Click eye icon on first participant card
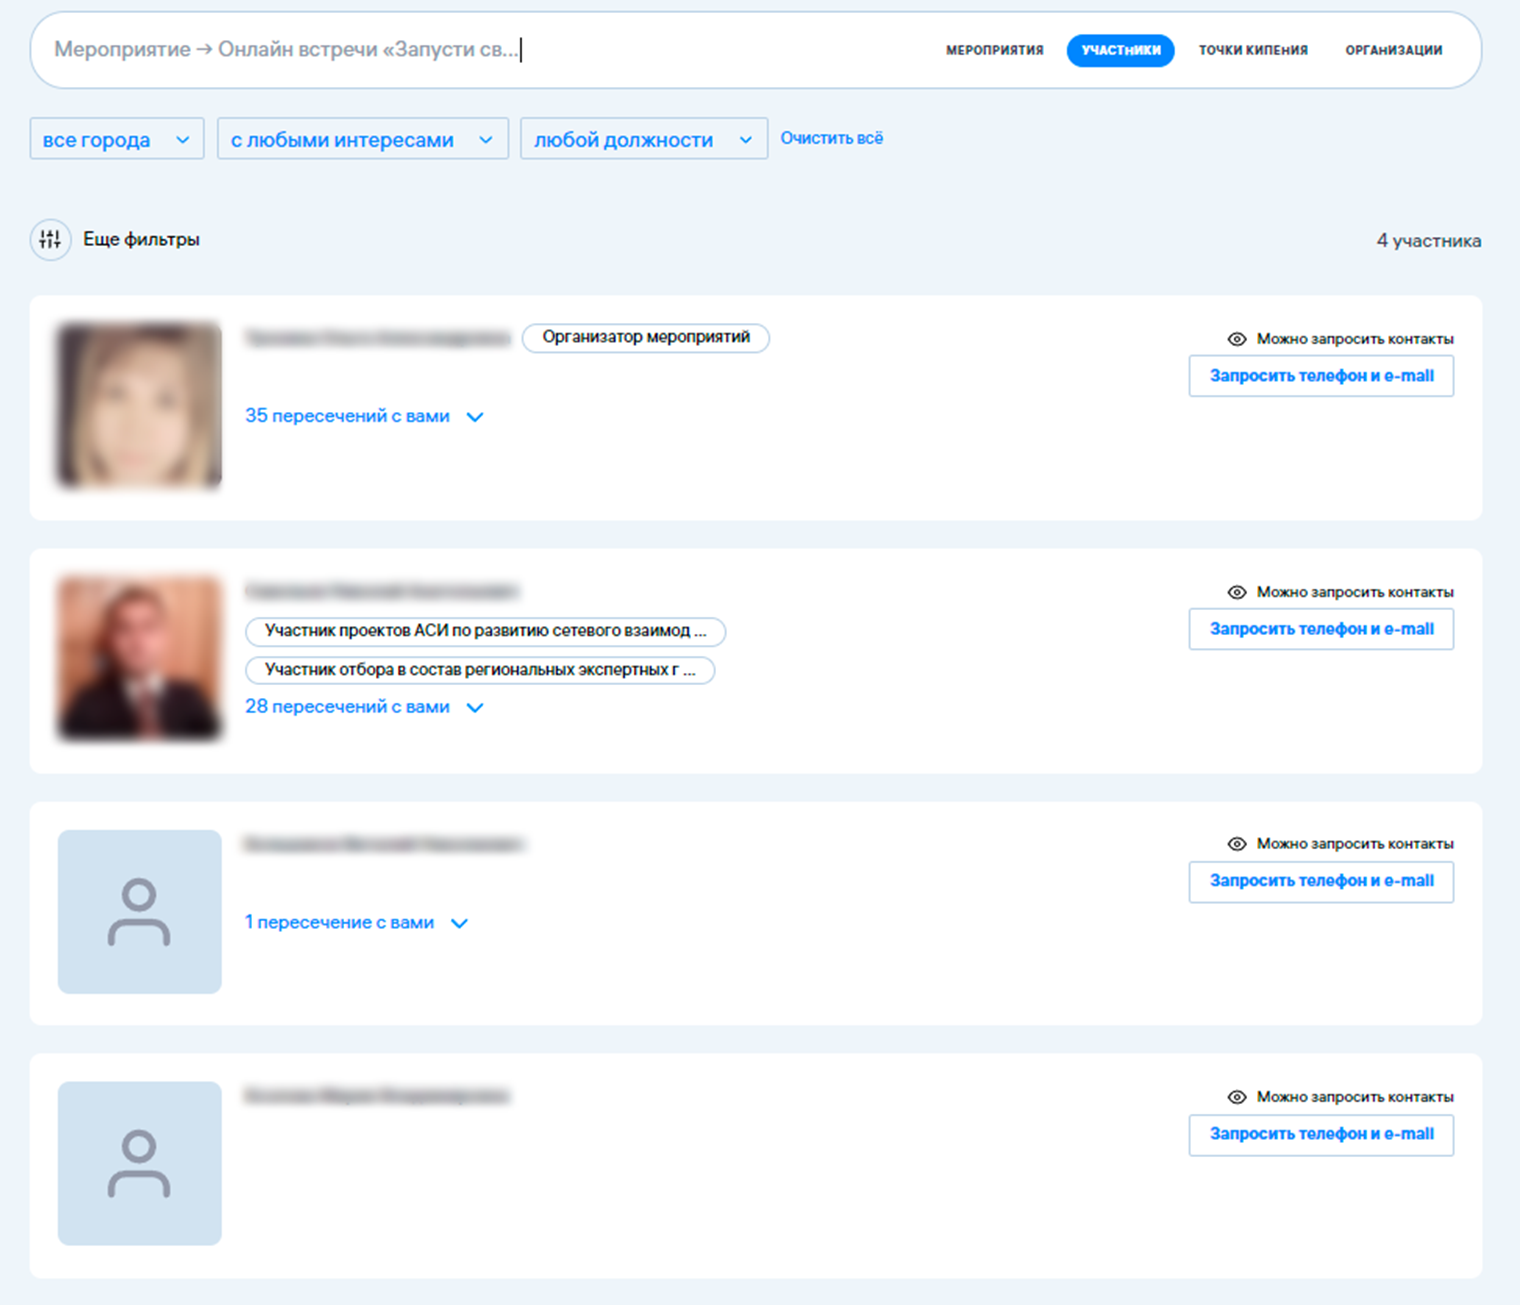The image size is (1520, 1305). [x=1236, y=339]
